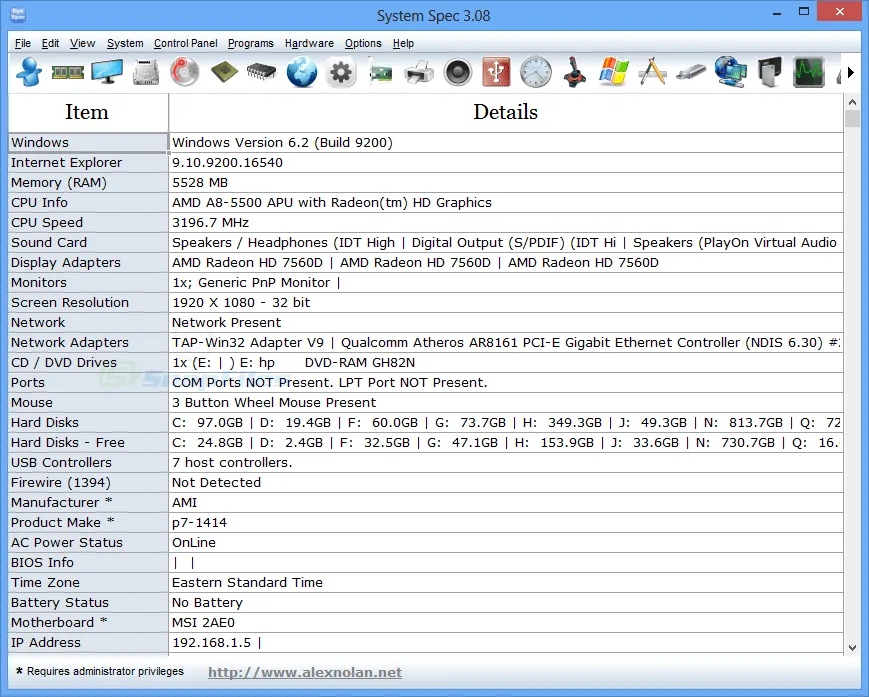Click the networked computers globe icon
869x697 pixels.
click(730, 72)
